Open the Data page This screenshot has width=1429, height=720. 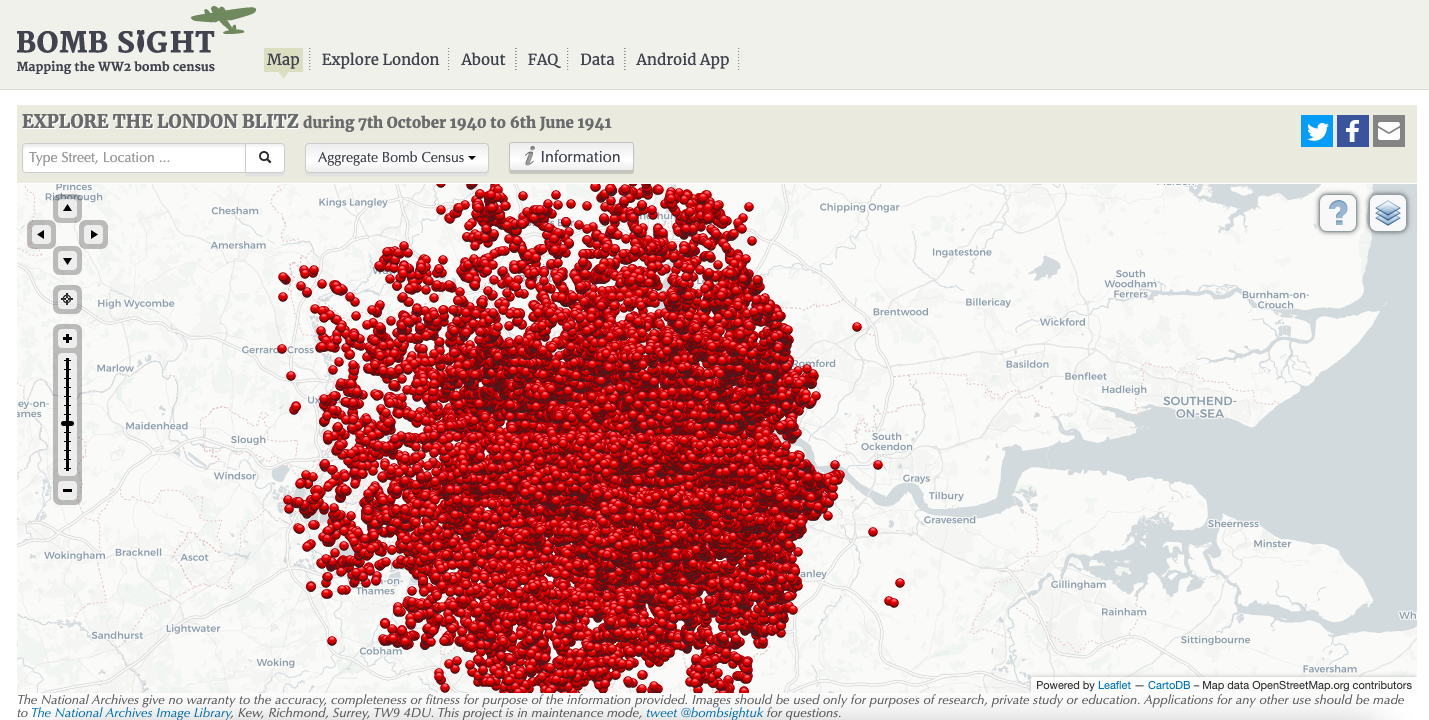(x=597, y=59)
